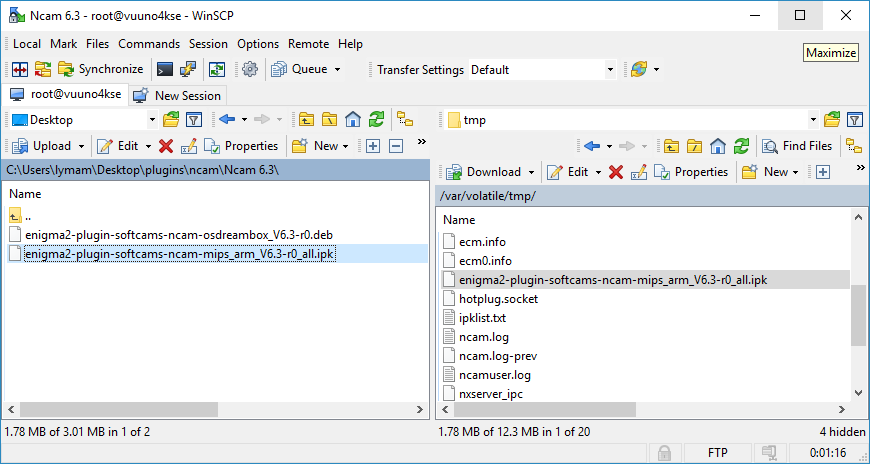870x464 pixels.
Task: Click the status bar padlock icon
Action: (x=664, y=453)
